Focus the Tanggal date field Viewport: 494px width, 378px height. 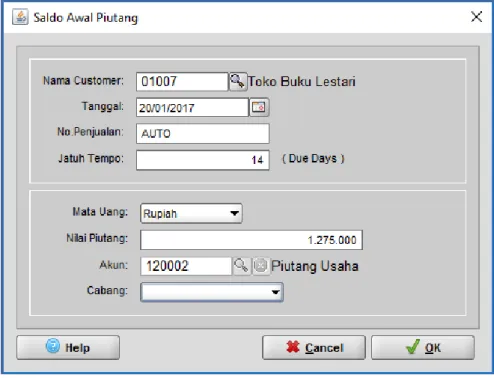[x=192, y=107]
